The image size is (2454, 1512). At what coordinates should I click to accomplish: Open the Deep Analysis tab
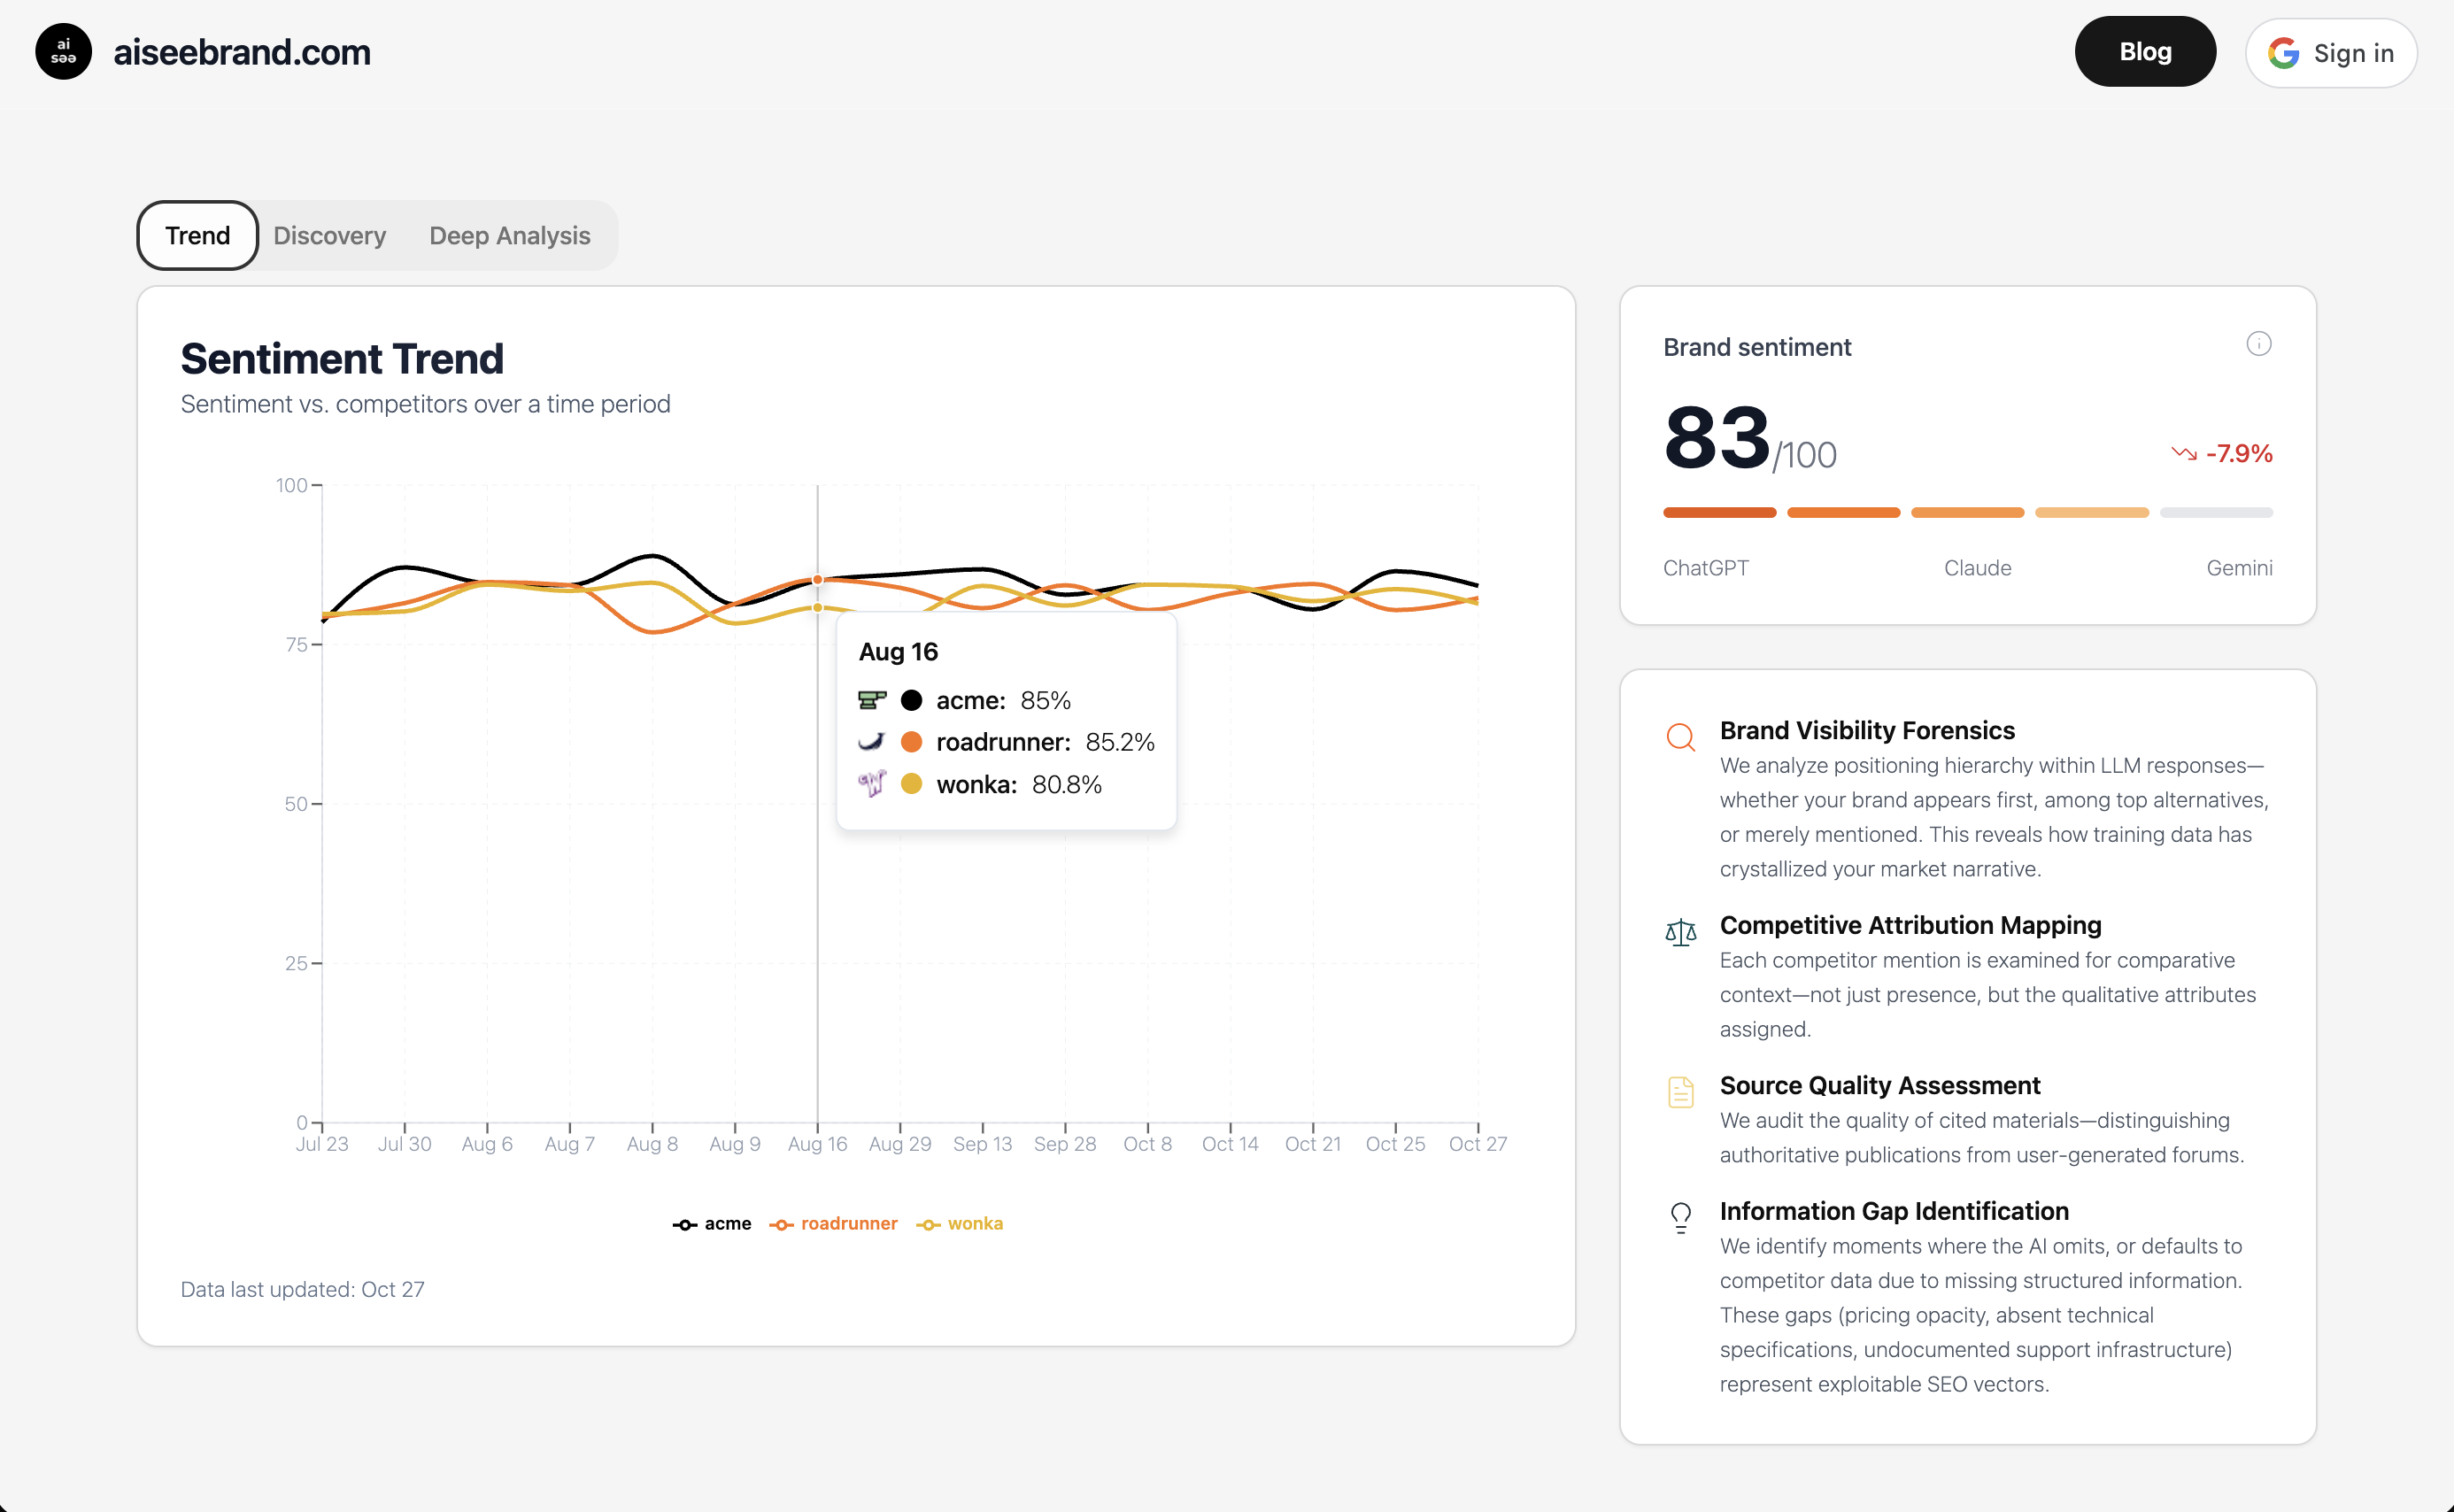click(511, 236)
